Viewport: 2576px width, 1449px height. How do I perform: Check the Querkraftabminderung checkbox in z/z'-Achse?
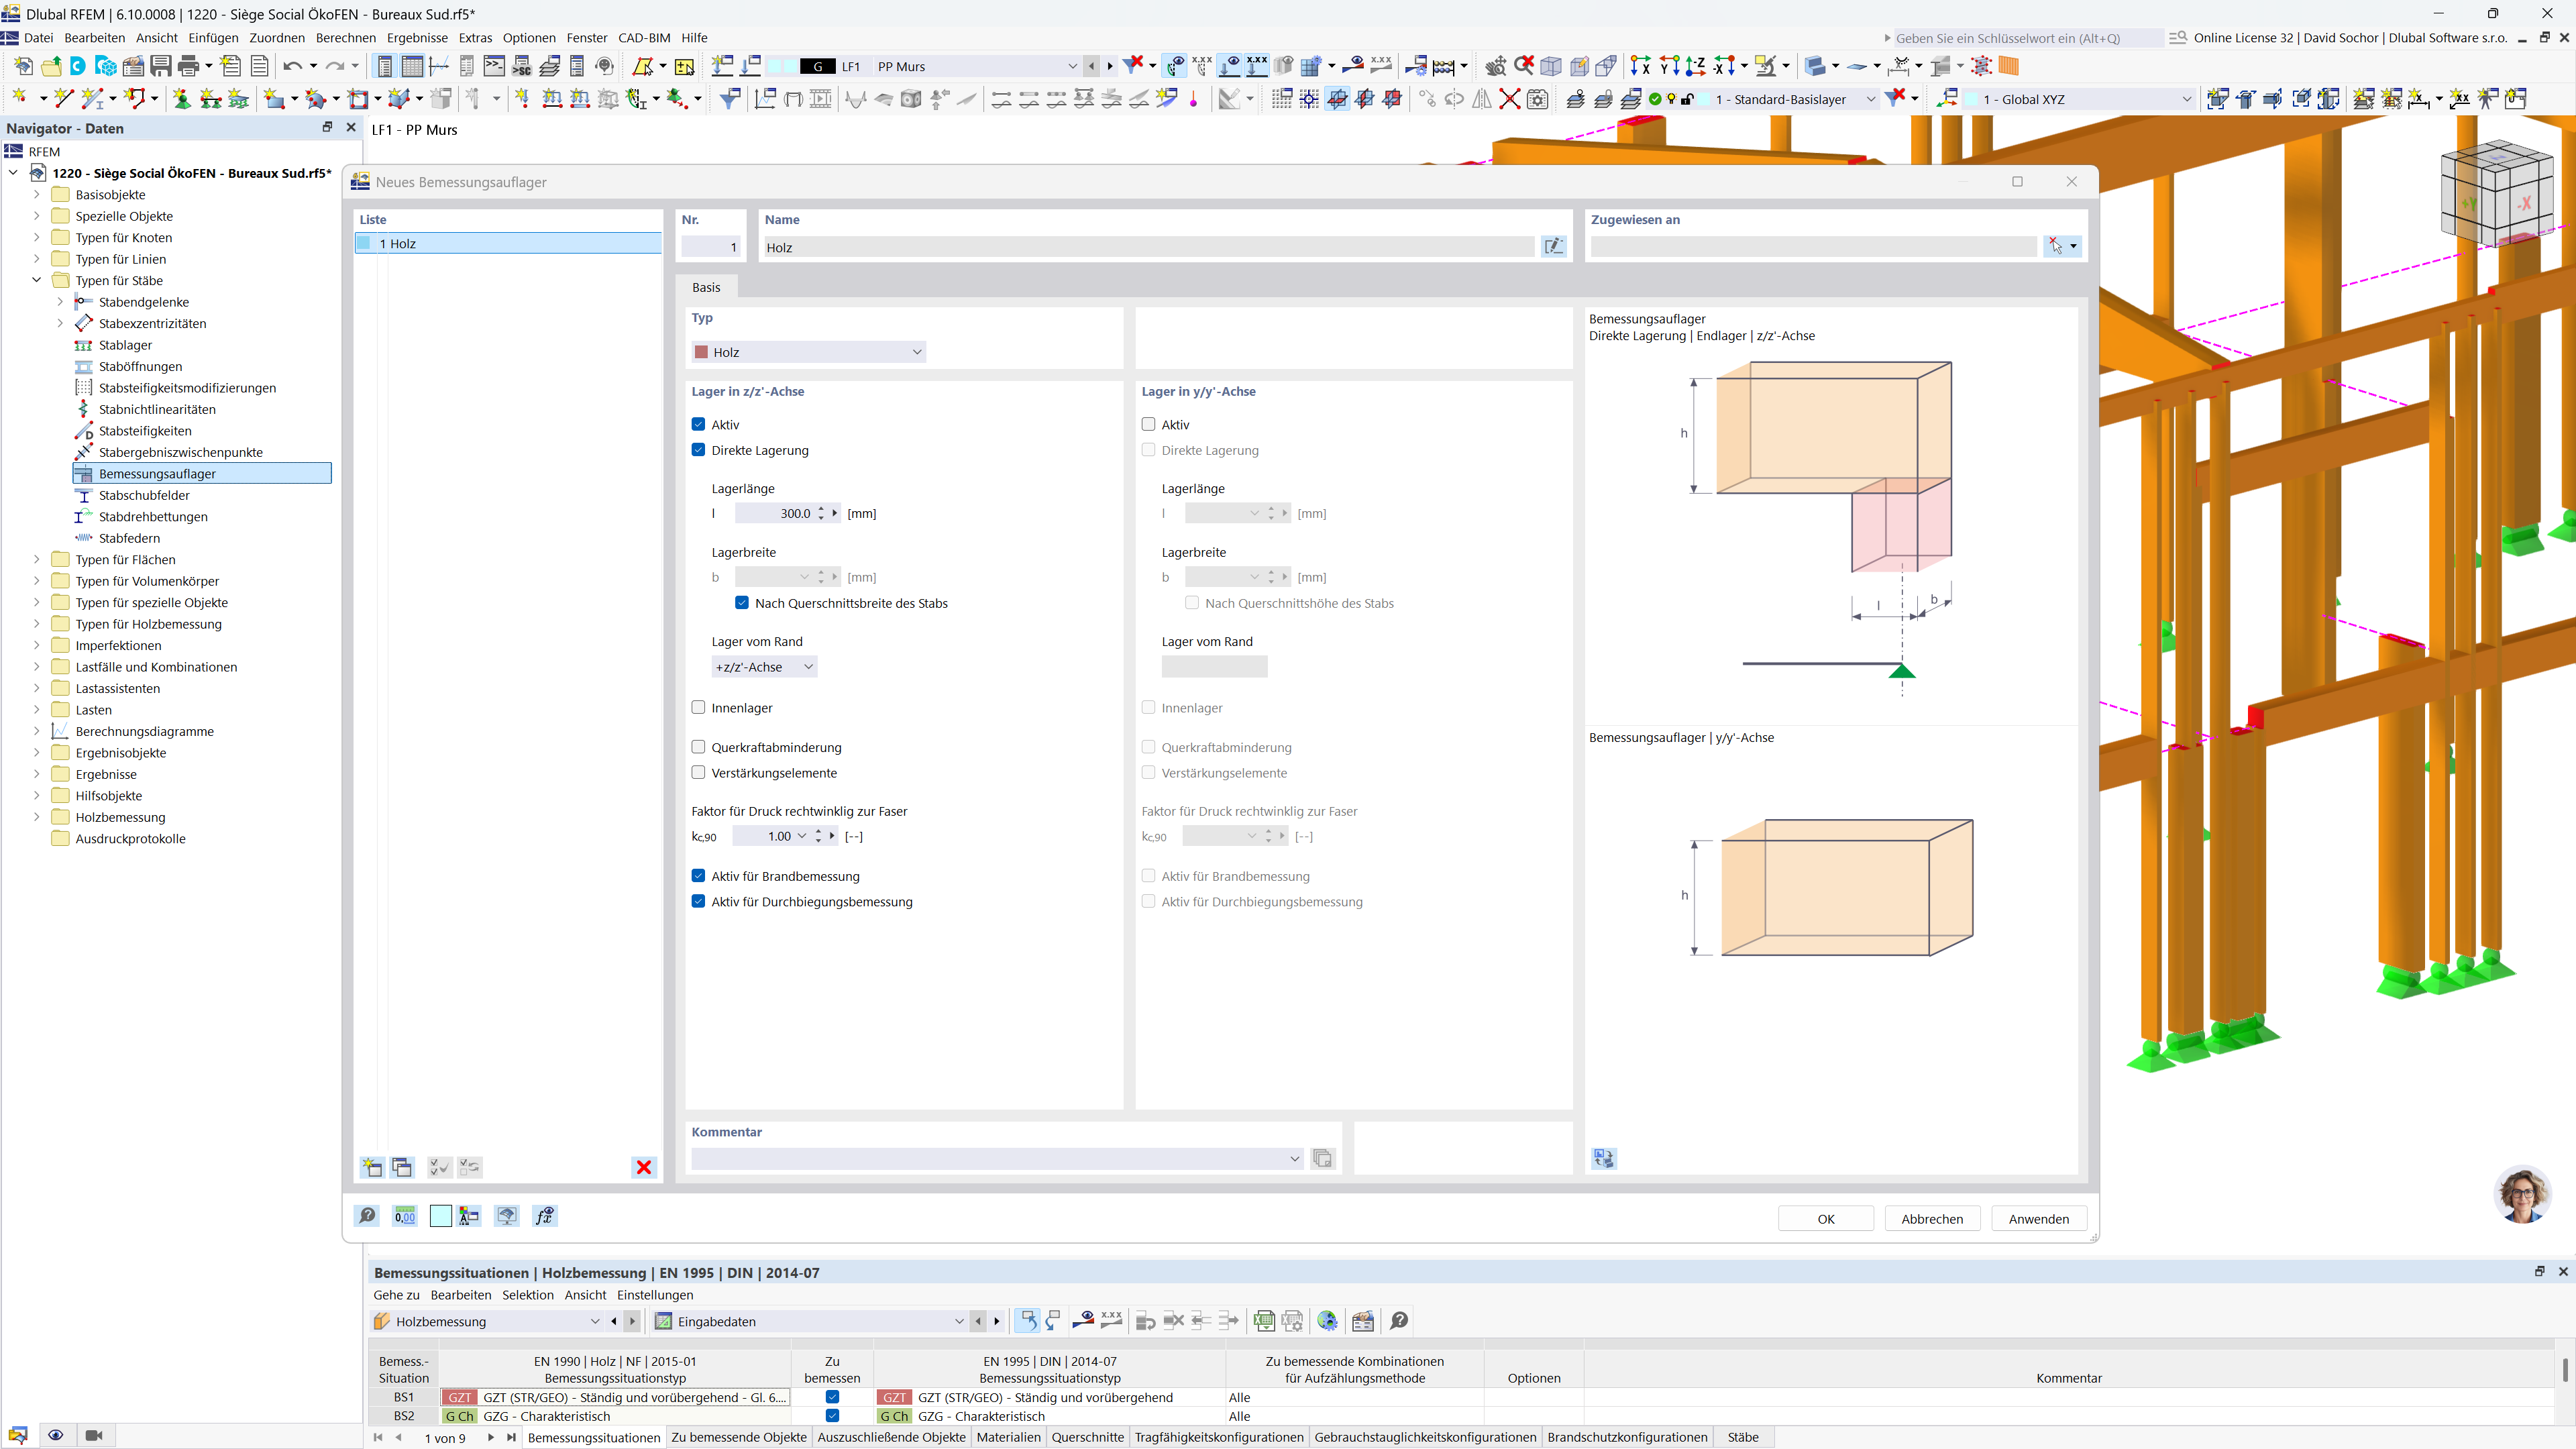pyautogui.click(x=699, y=747)
